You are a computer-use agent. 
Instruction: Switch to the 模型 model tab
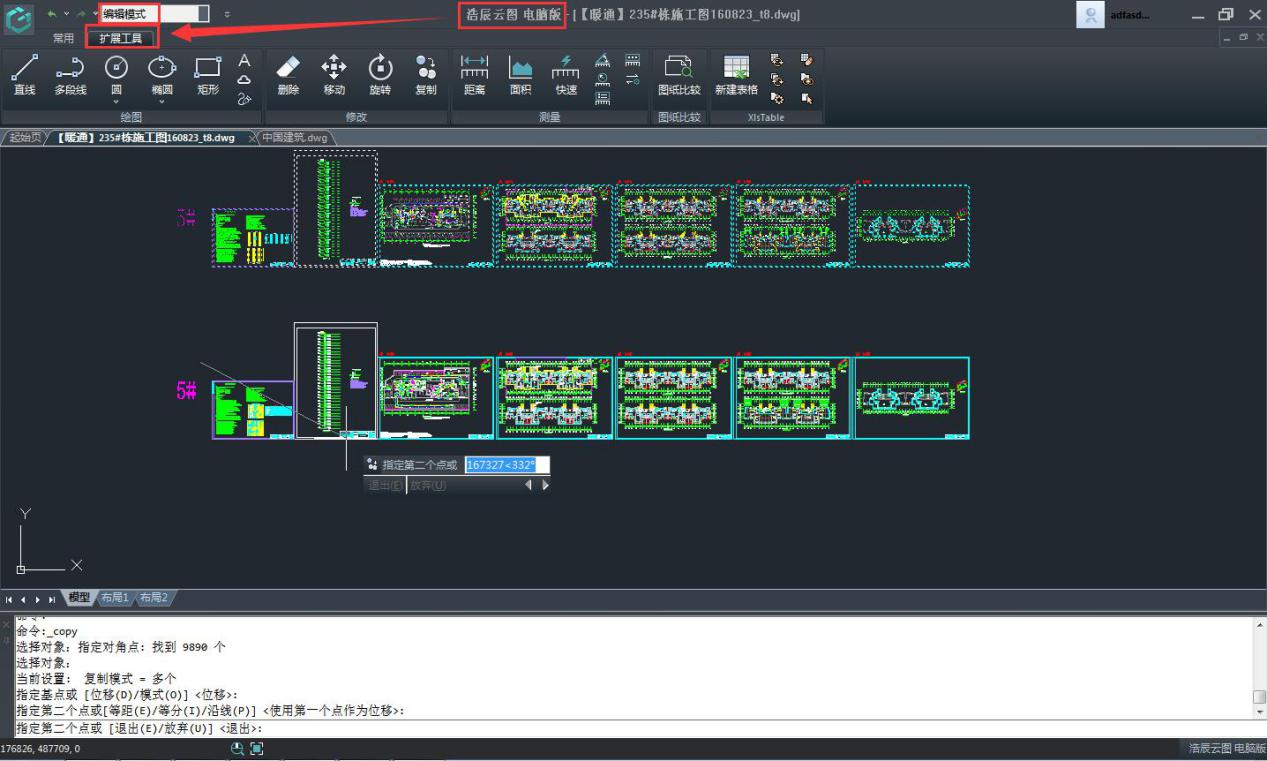click(x=79, y=597)
